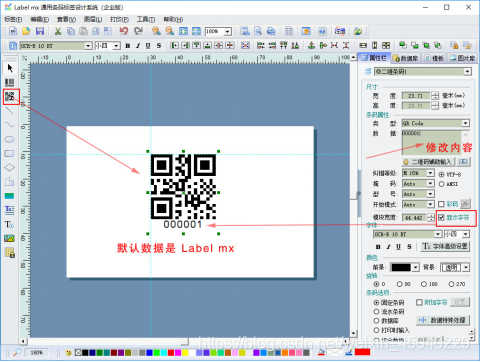Open the error correction M 15% dropdown
This screenshot has height=362, width=480.
430,173
